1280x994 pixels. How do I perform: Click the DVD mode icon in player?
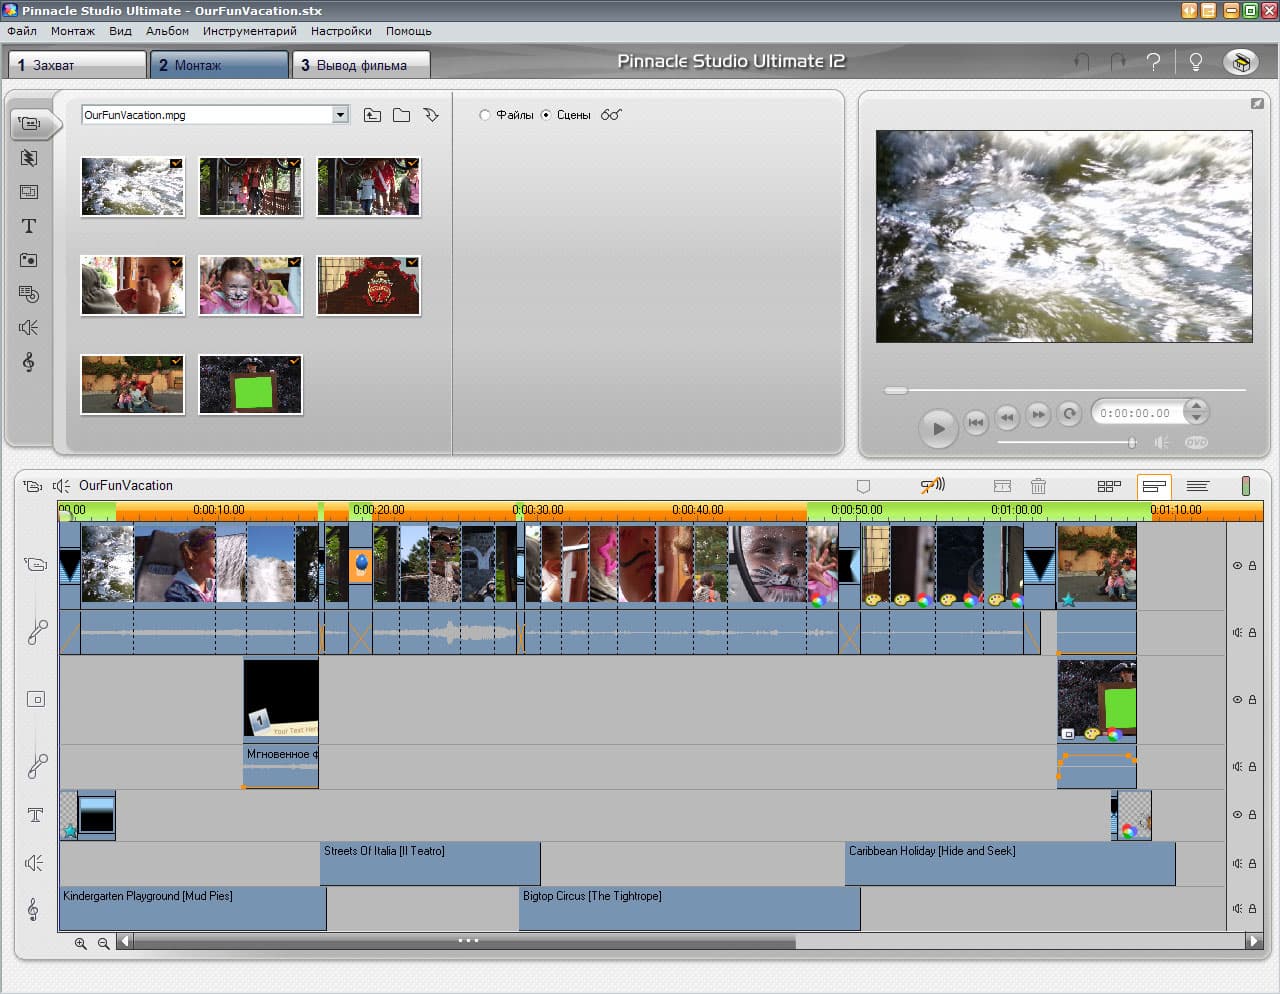(x=1196, y=442)
